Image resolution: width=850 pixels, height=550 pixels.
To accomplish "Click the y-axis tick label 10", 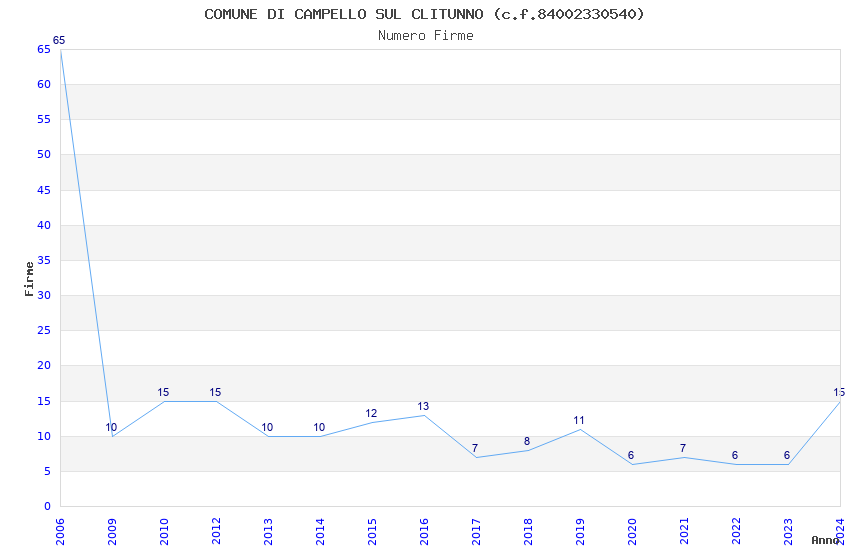I will click(x=44, y=436).
